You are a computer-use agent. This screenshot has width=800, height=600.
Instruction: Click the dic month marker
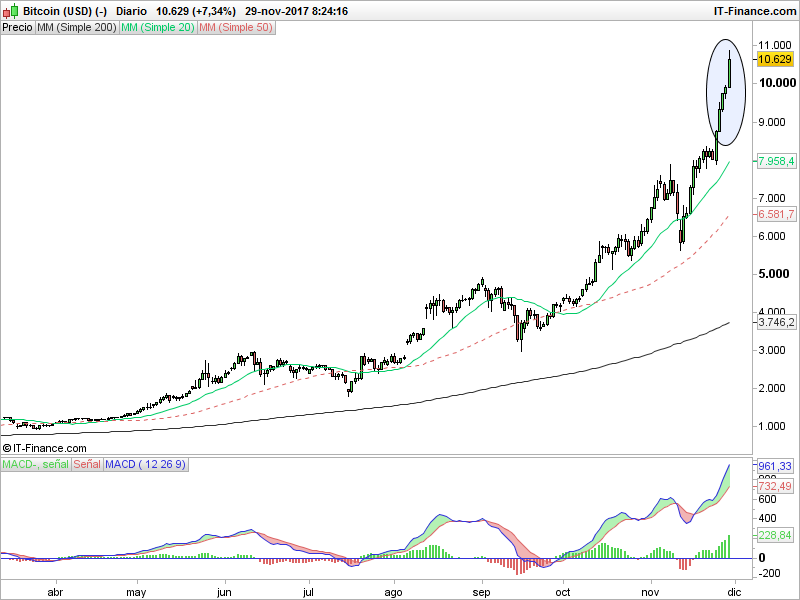(734, 592)
